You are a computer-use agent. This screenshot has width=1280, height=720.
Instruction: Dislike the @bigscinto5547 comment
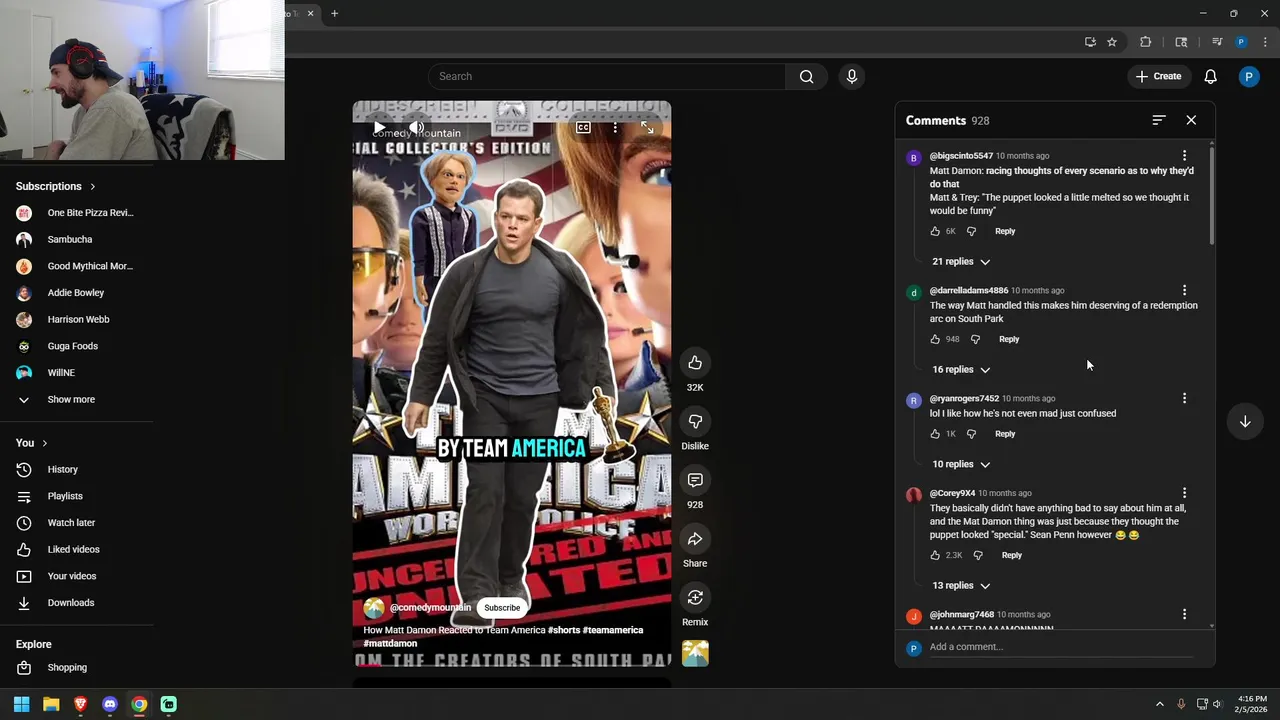click(x=971, y=231)
